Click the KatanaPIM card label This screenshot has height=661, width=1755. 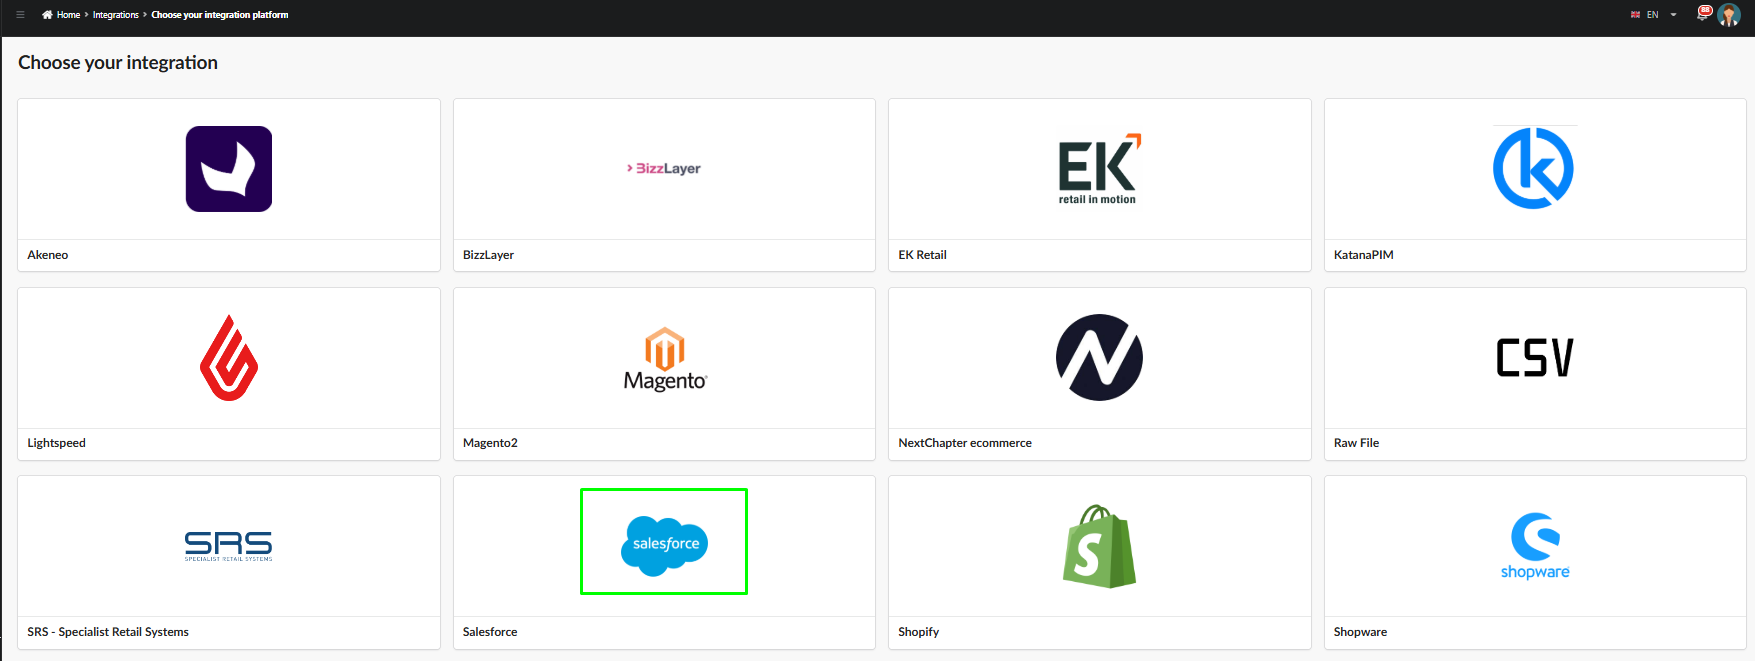1364,255
